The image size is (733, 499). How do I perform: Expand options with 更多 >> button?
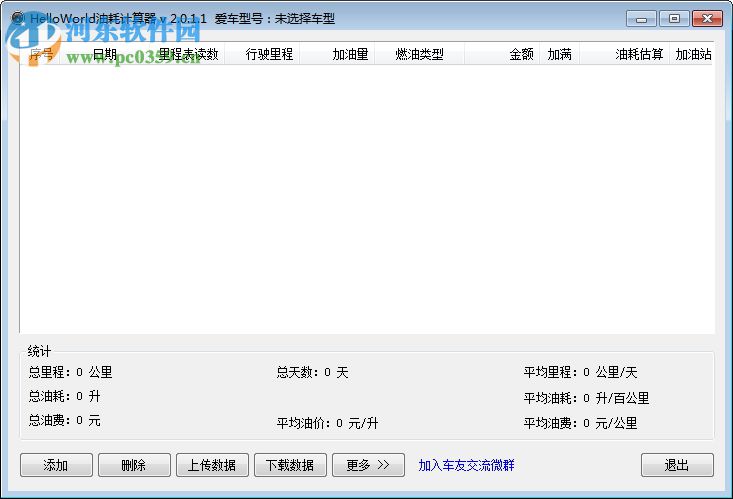tap(368, 465)
